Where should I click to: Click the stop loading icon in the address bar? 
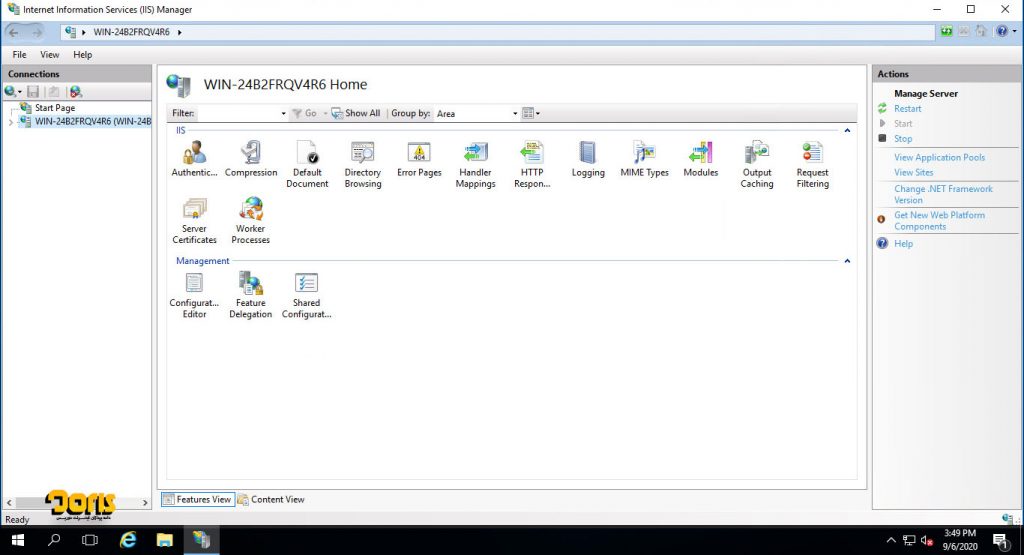pyautogui.click(x=964, y=31)
